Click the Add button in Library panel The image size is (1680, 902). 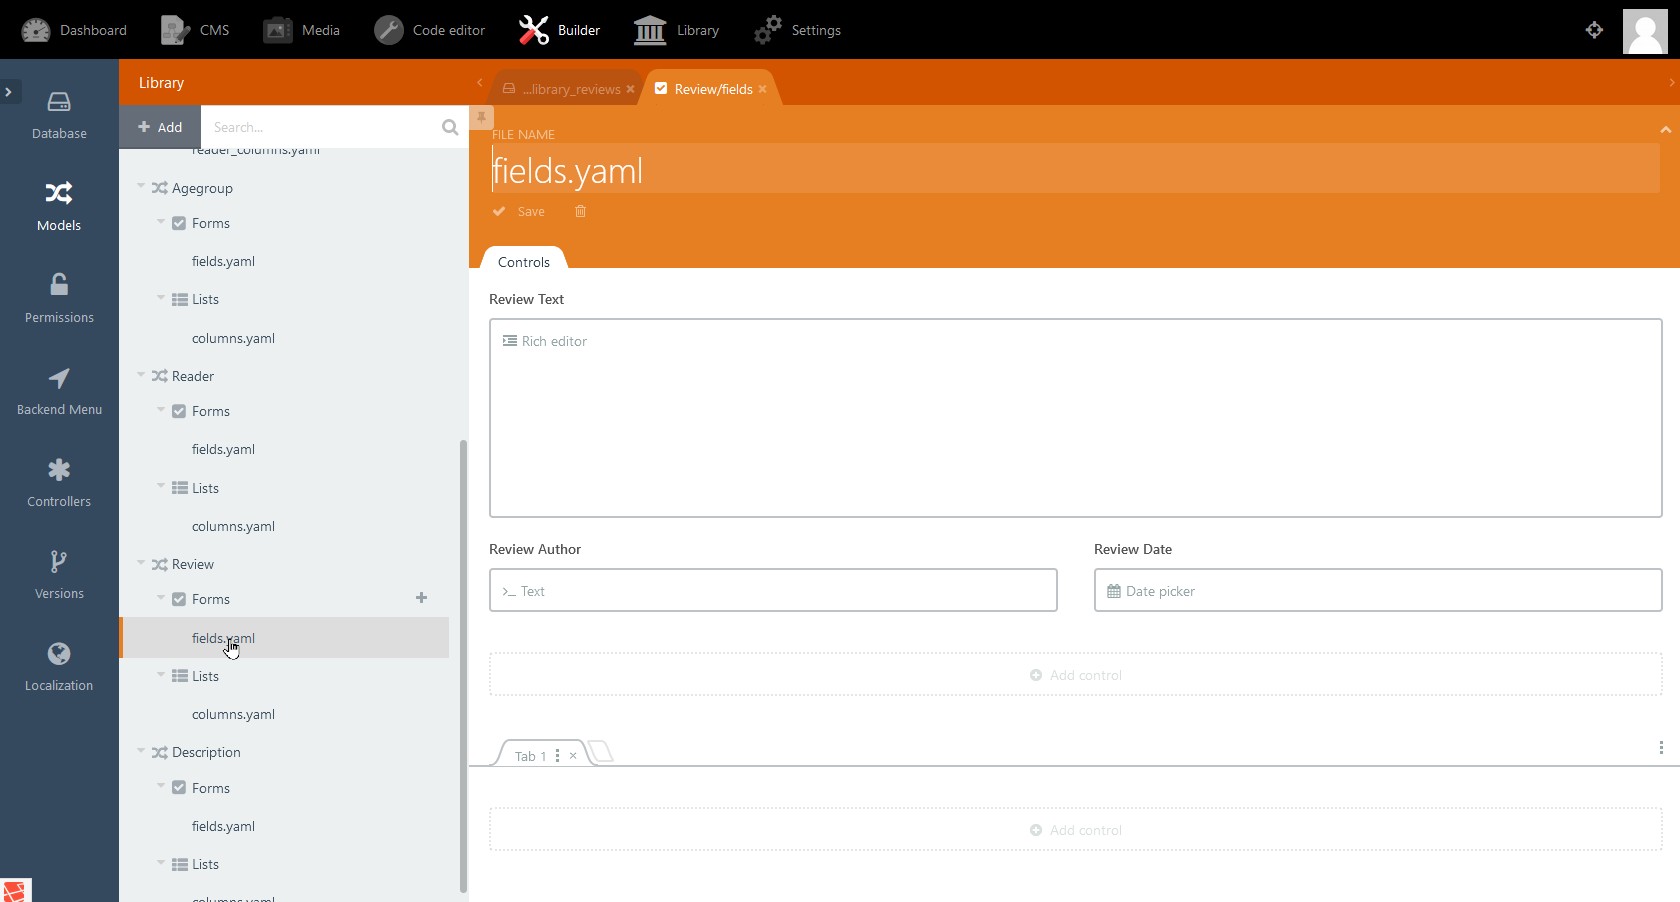pyautogui.click(x=160, y=127)
